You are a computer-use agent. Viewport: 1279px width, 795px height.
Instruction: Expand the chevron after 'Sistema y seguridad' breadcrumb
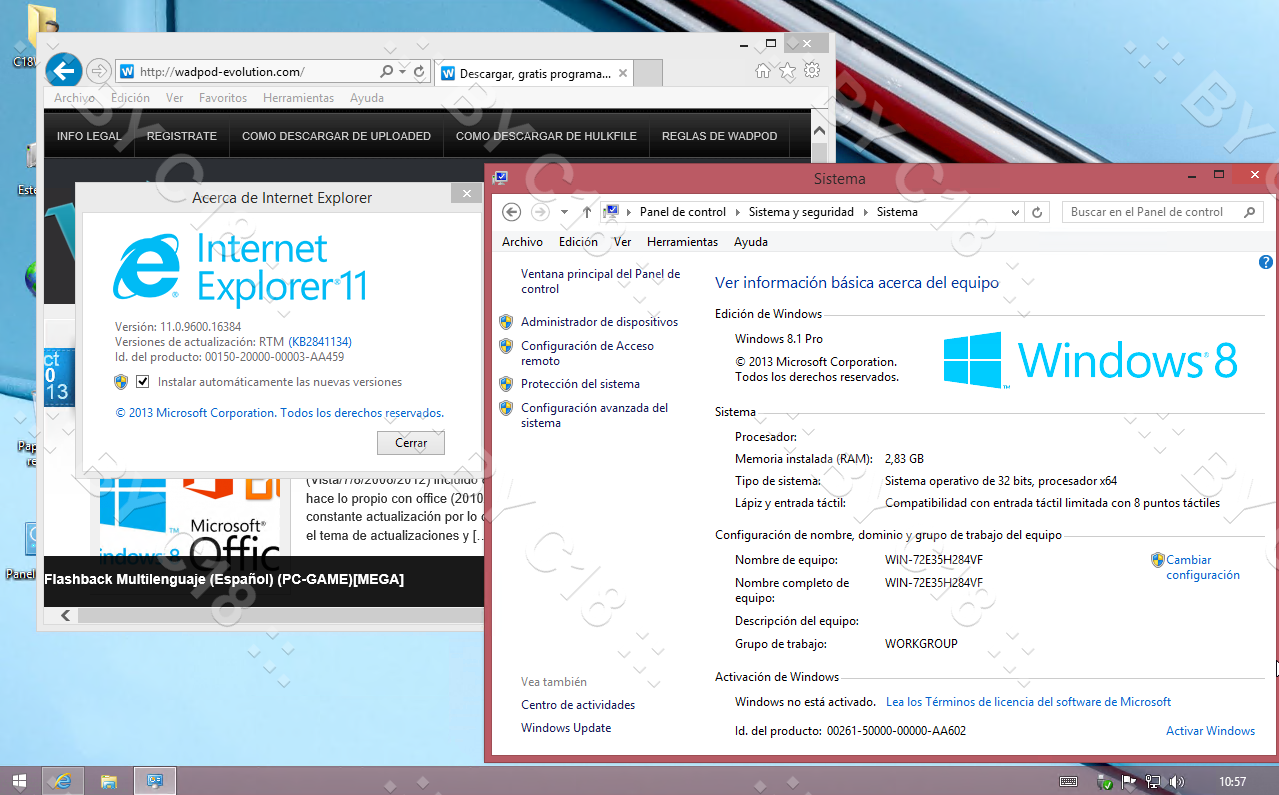[867, 212]
